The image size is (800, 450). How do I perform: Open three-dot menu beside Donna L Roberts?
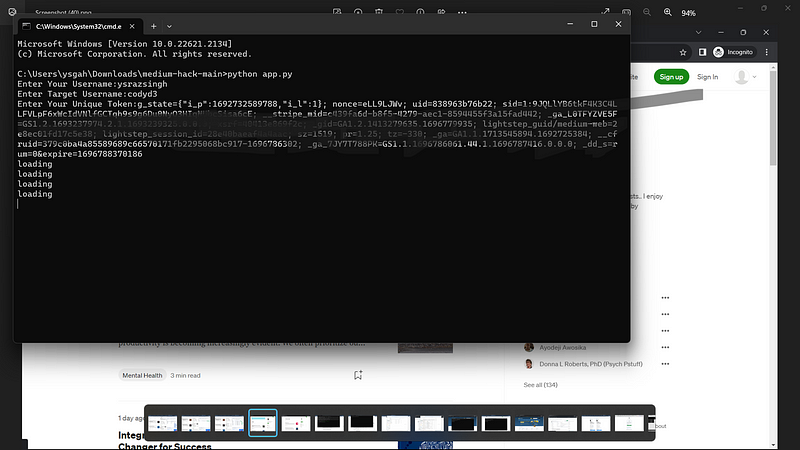click(x=665, y=364)
